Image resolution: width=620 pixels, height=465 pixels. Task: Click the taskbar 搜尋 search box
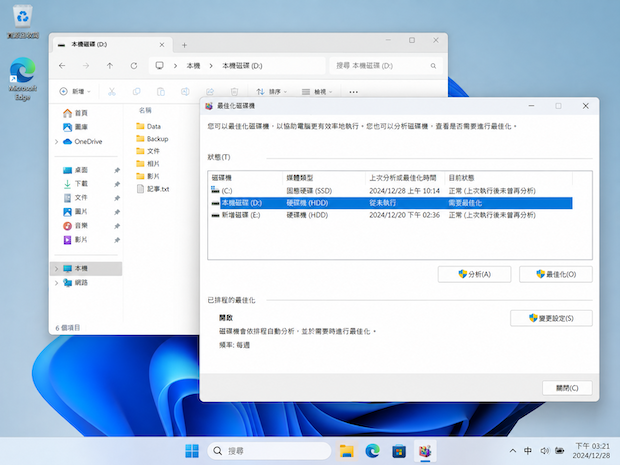[x=269, y=451]
